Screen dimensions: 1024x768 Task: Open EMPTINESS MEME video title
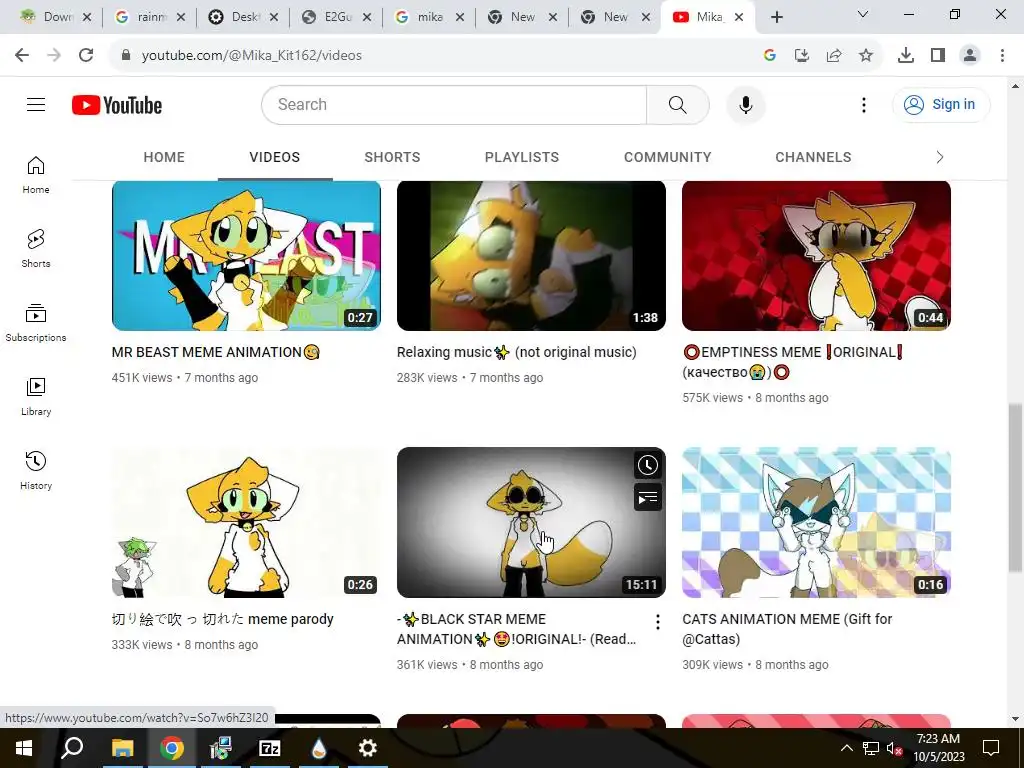793,362
